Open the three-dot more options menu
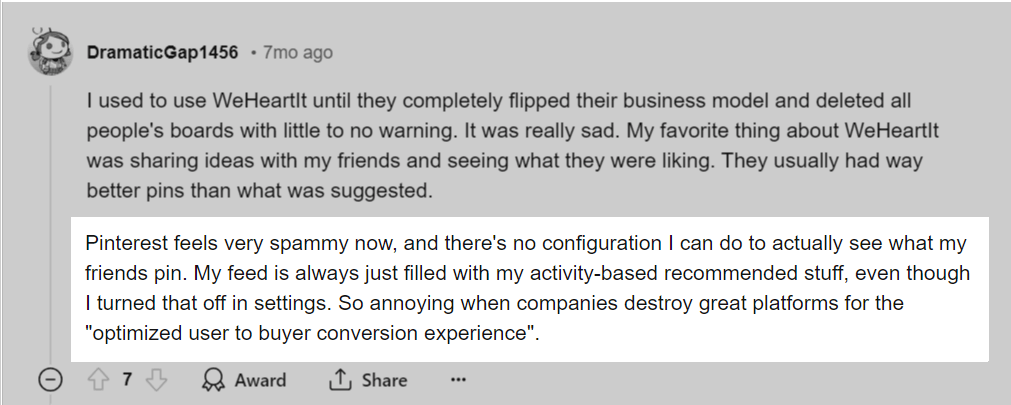1011x405 pixels. pyautogui.click(x=458, y=380)
